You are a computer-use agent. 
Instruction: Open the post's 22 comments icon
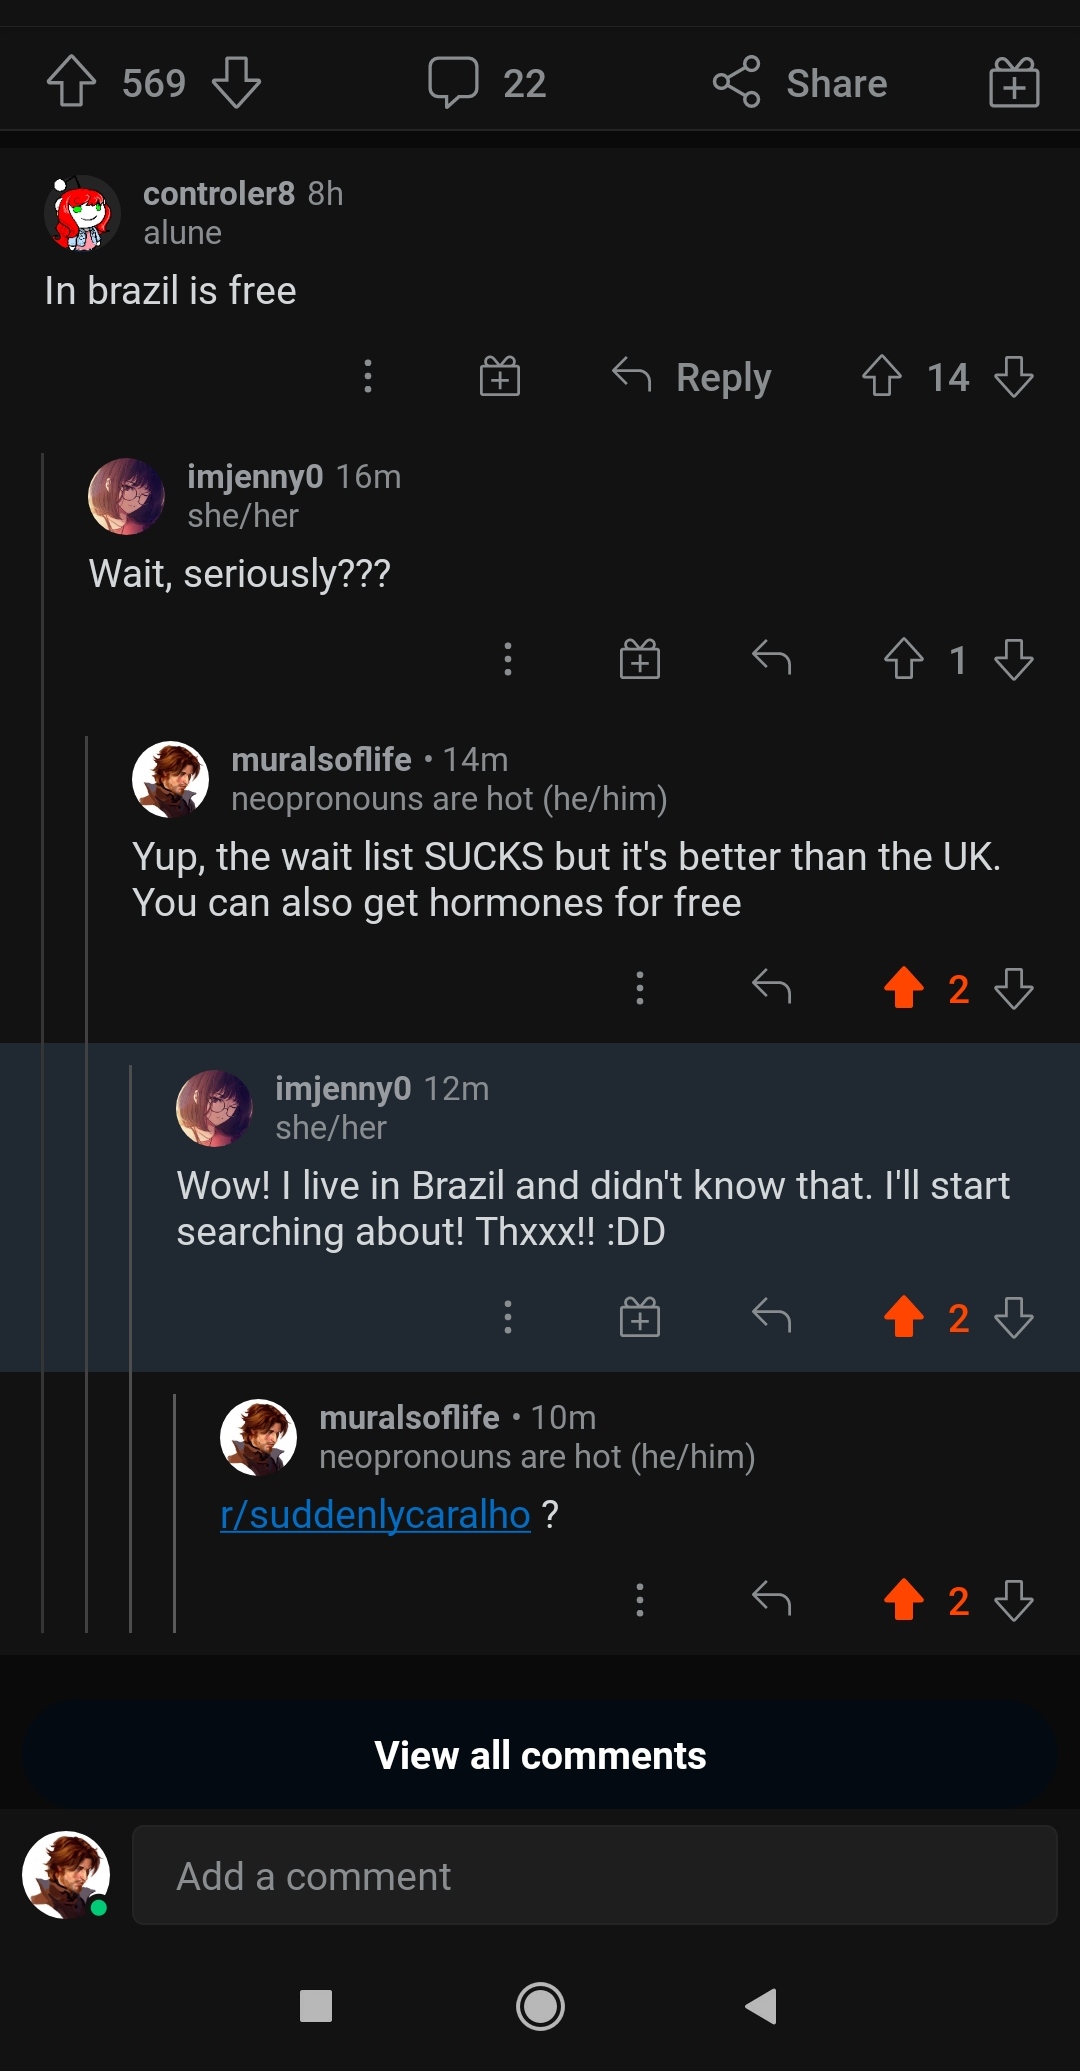coord(453,82)
